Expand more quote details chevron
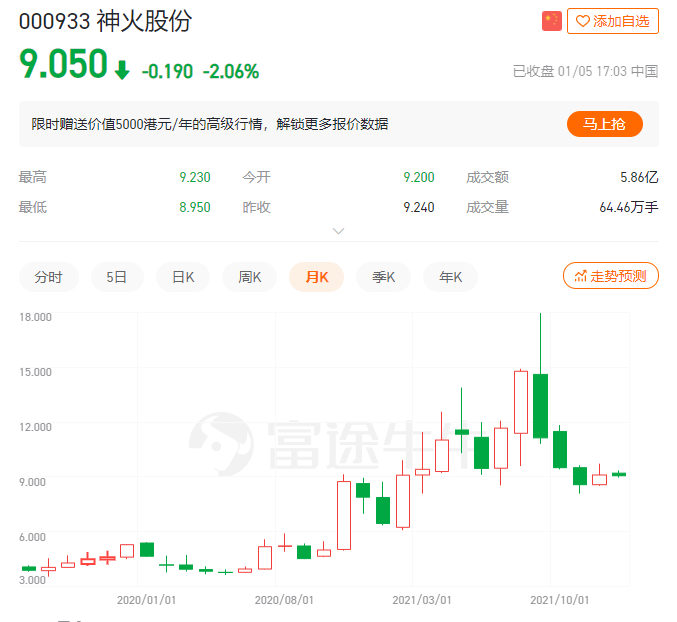 338,231
